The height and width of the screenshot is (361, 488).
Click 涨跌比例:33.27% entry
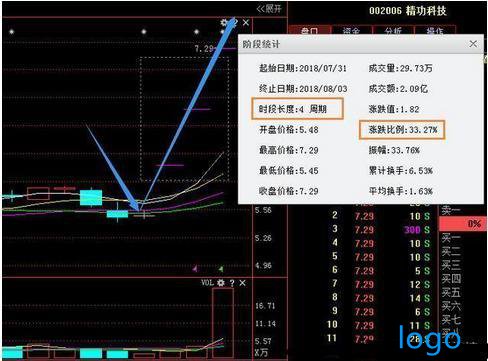click(x=403, y=130)
